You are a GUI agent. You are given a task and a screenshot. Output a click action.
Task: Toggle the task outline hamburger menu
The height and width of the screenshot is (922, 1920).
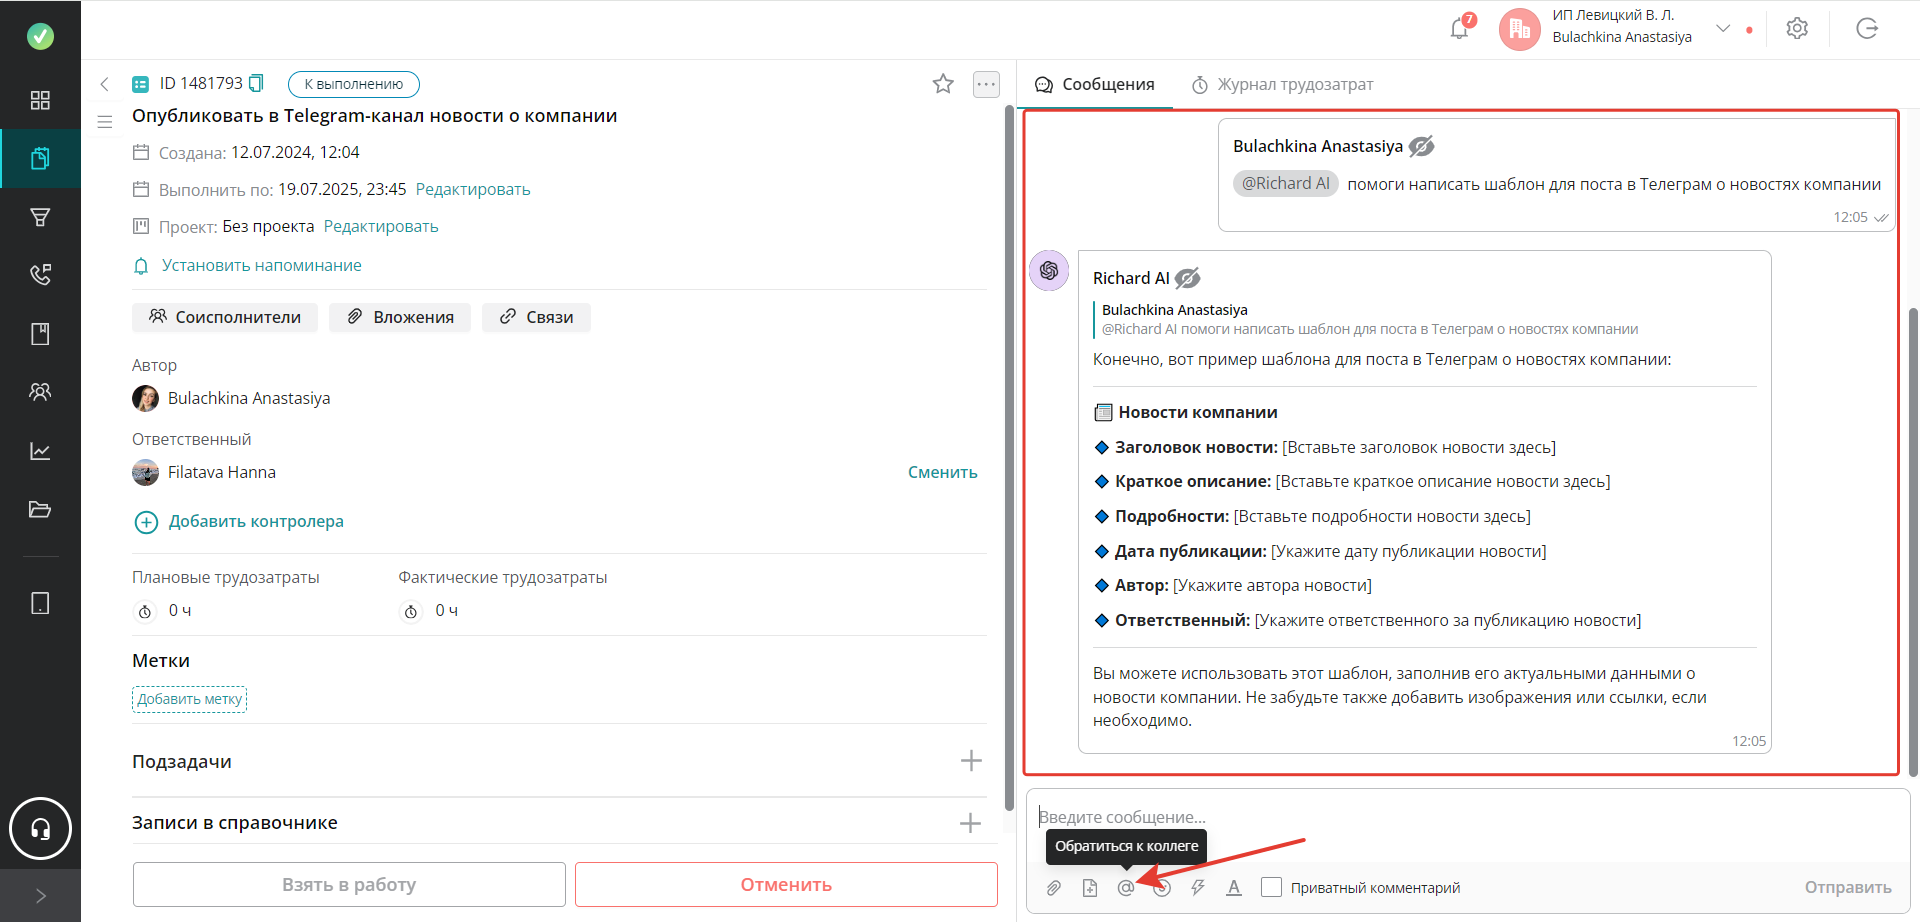click(x=104, y=122)
